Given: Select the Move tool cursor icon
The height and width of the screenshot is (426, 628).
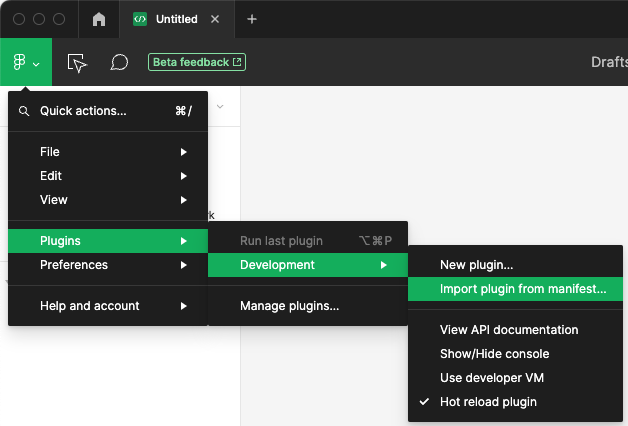Looking at the screenshot, I should point(77,62).
